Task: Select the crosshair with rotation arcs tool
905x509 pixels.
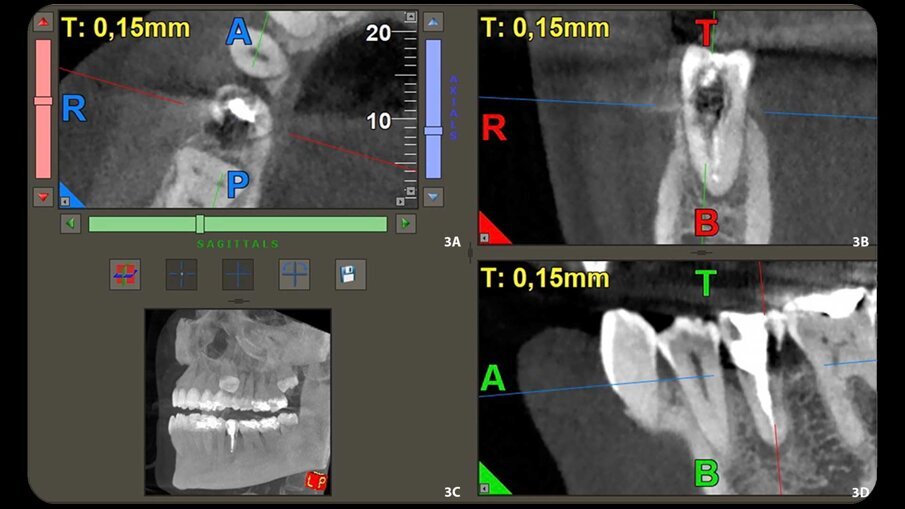Action: tap(294, 274)
